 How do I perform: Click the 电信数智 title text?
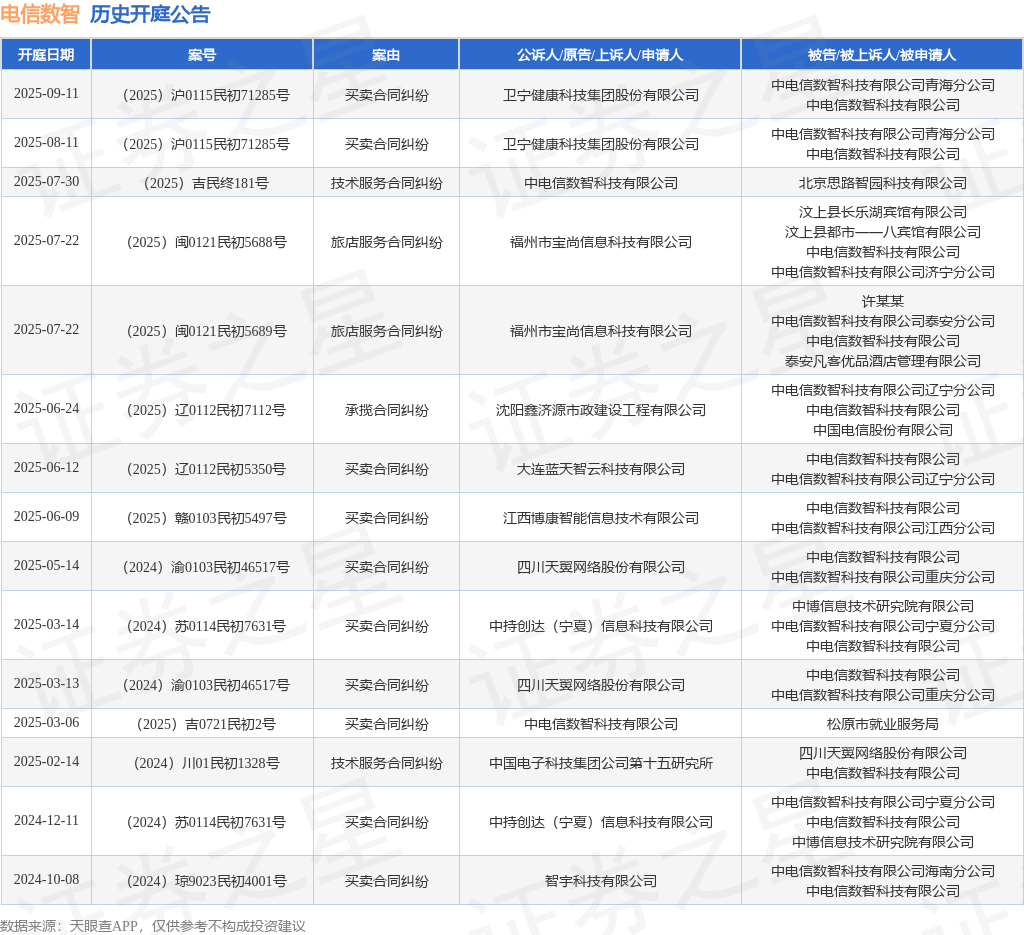pos(40,14)
